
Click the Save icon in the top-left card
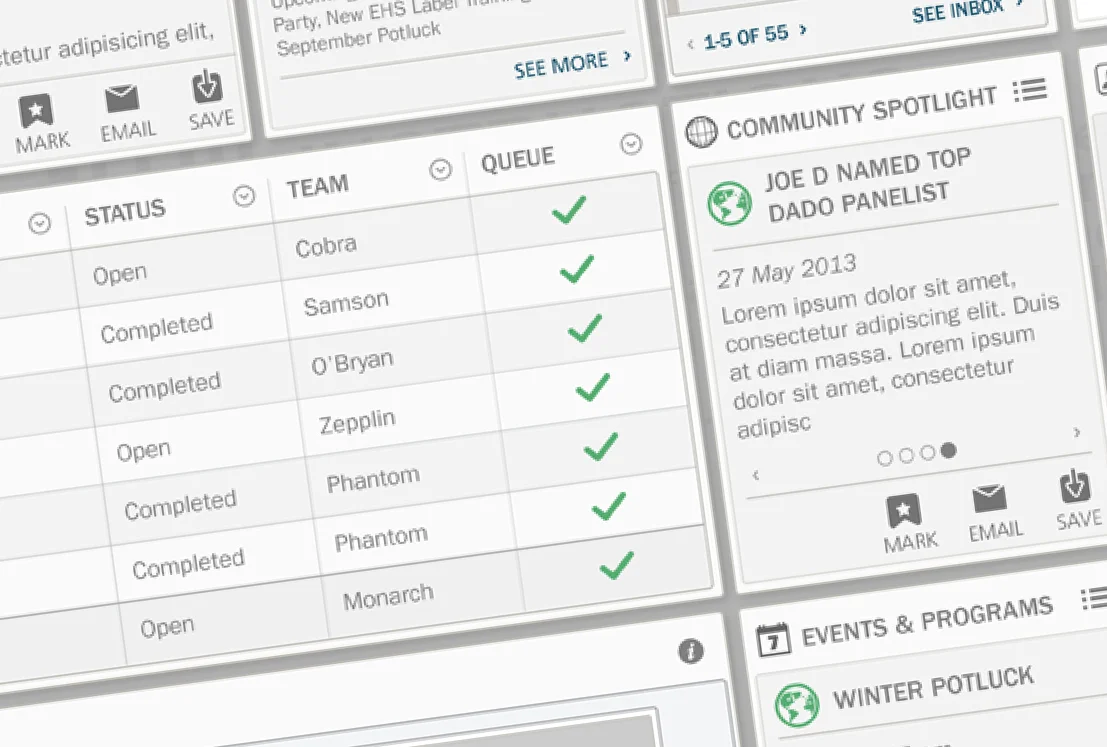coord(207,87)
